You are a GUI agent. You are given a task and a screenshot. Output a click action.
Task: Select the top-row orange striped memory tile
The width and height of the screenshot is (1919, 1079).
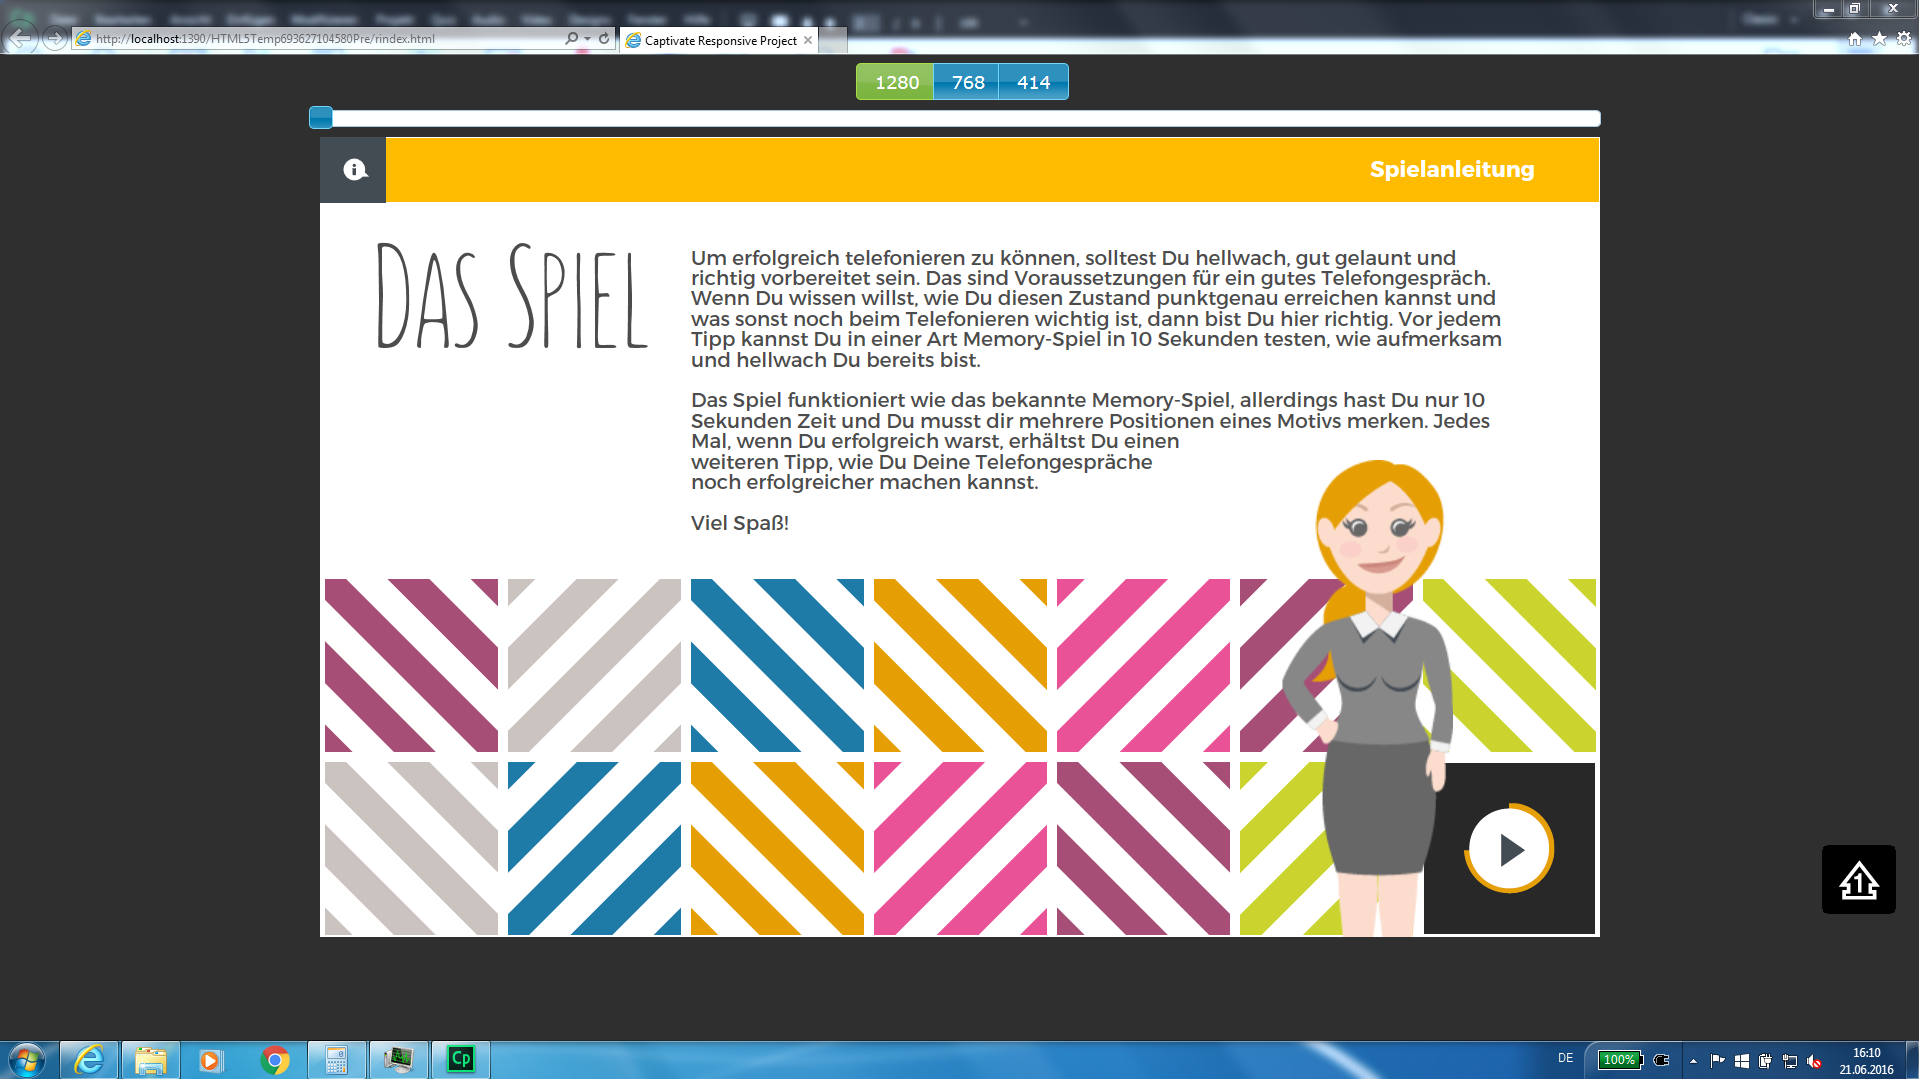point(960,665)
